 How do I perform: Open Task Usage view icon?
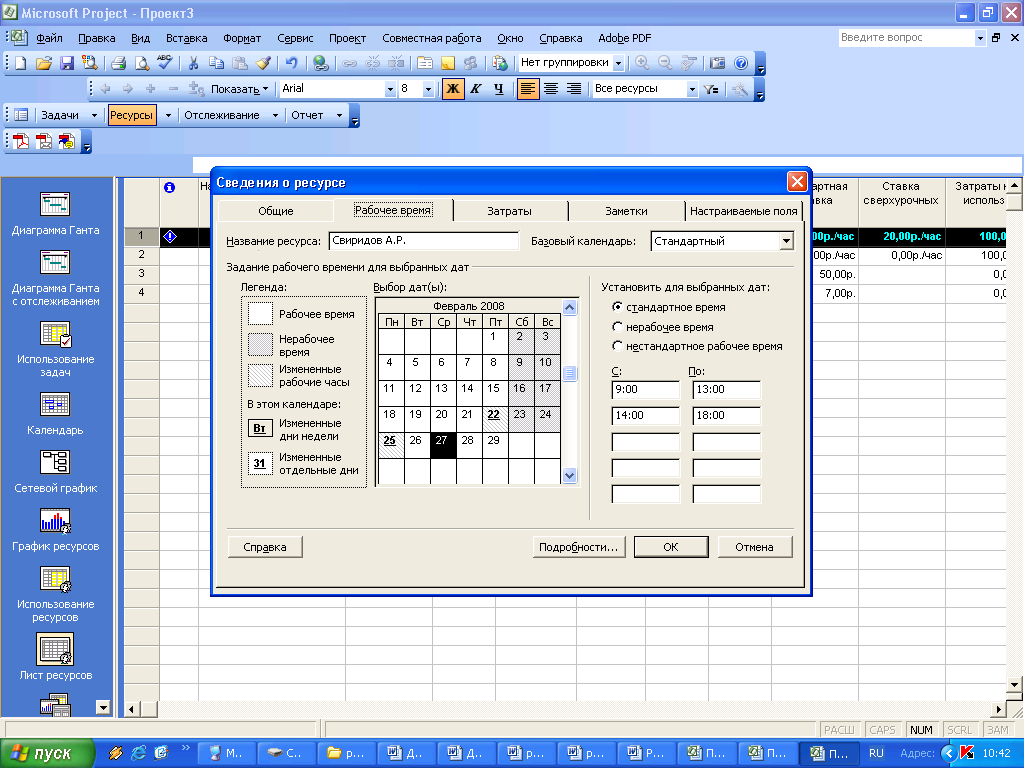coord(55,334)
